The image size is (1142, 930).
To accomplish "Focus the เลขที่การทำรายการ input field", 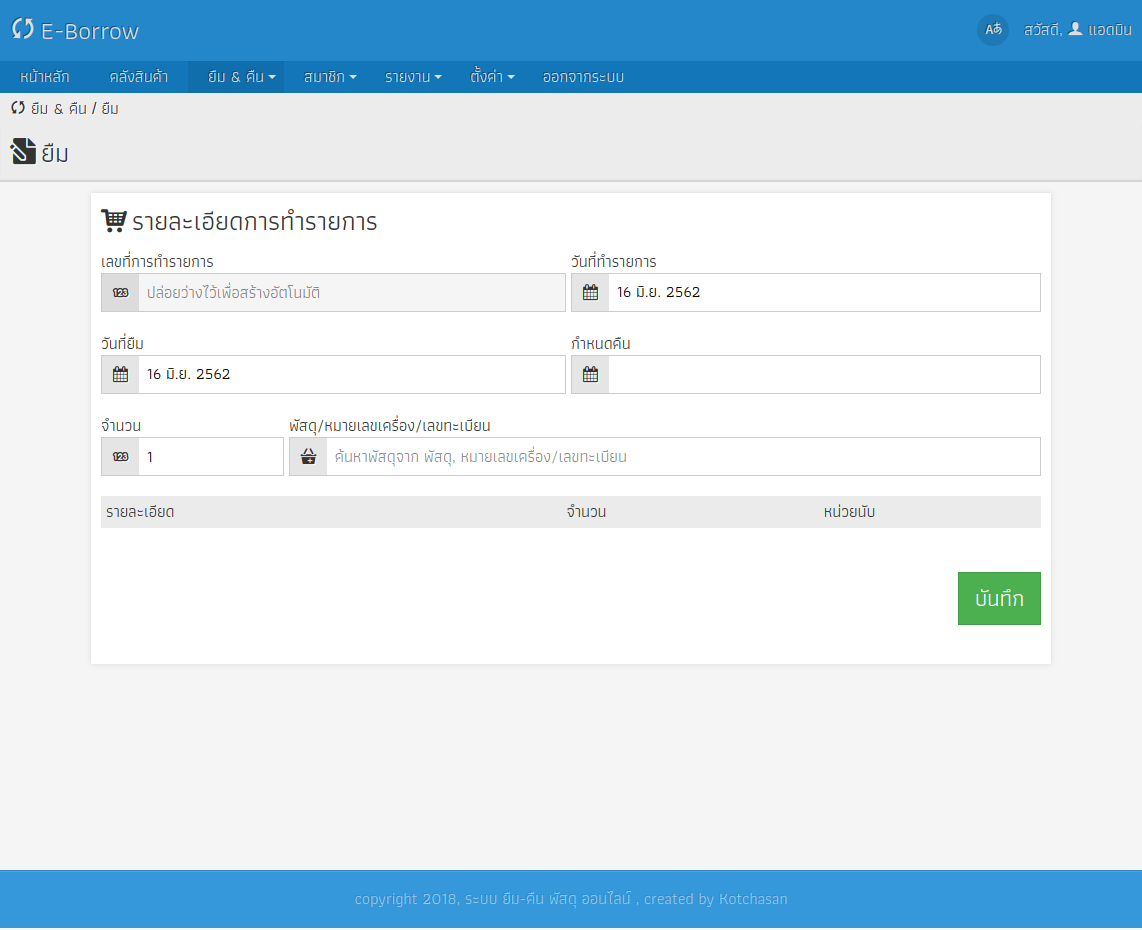I will [352, 293].
